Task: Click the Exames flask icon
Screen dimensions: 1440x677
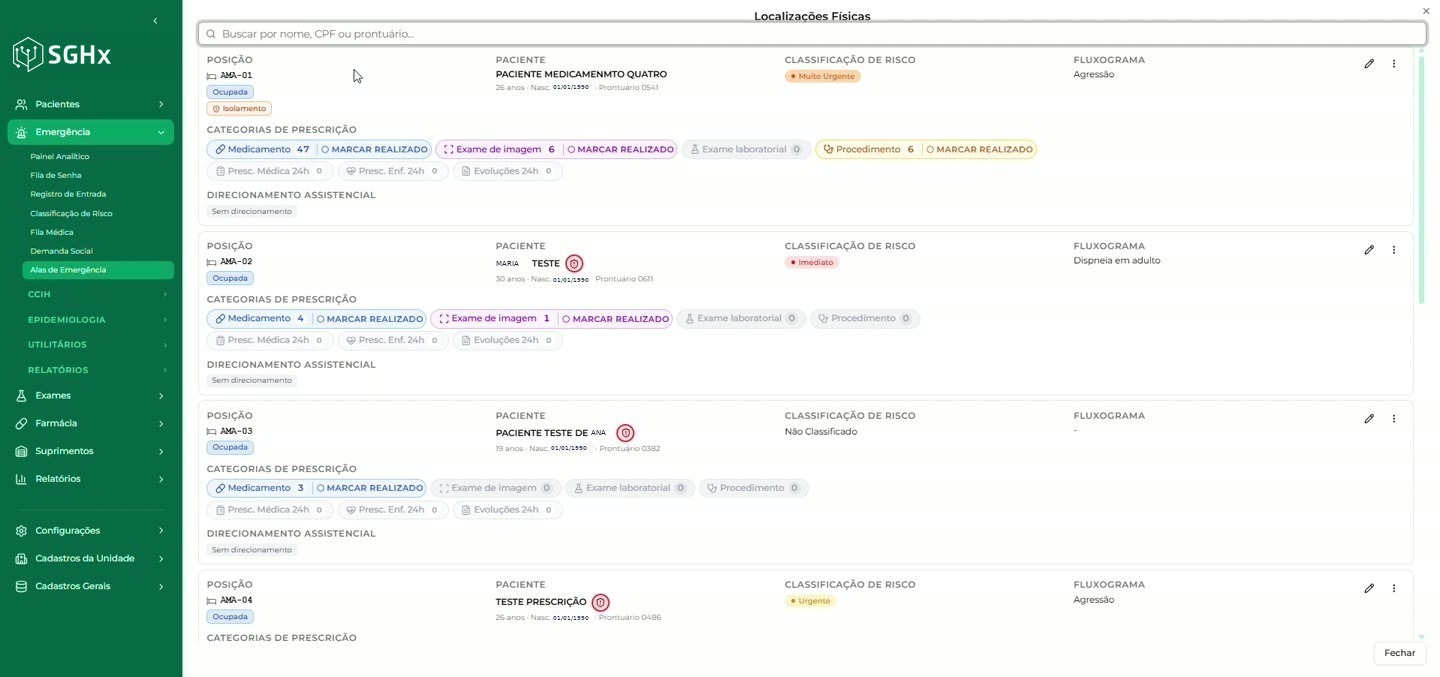Action: [x=21, y=396]
